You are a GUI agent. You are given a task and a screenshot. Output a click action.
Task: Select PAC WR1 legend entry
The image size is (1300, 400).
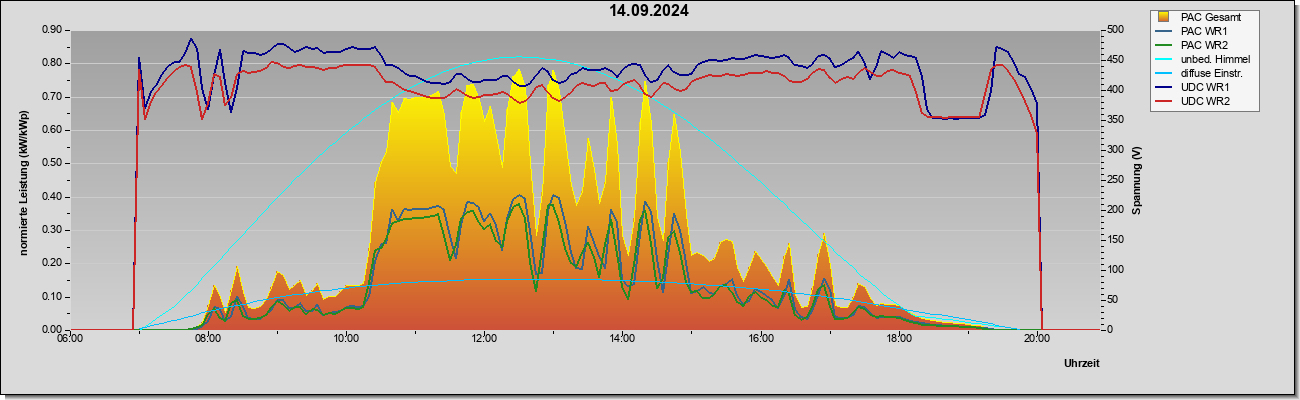click(1203, 31)
